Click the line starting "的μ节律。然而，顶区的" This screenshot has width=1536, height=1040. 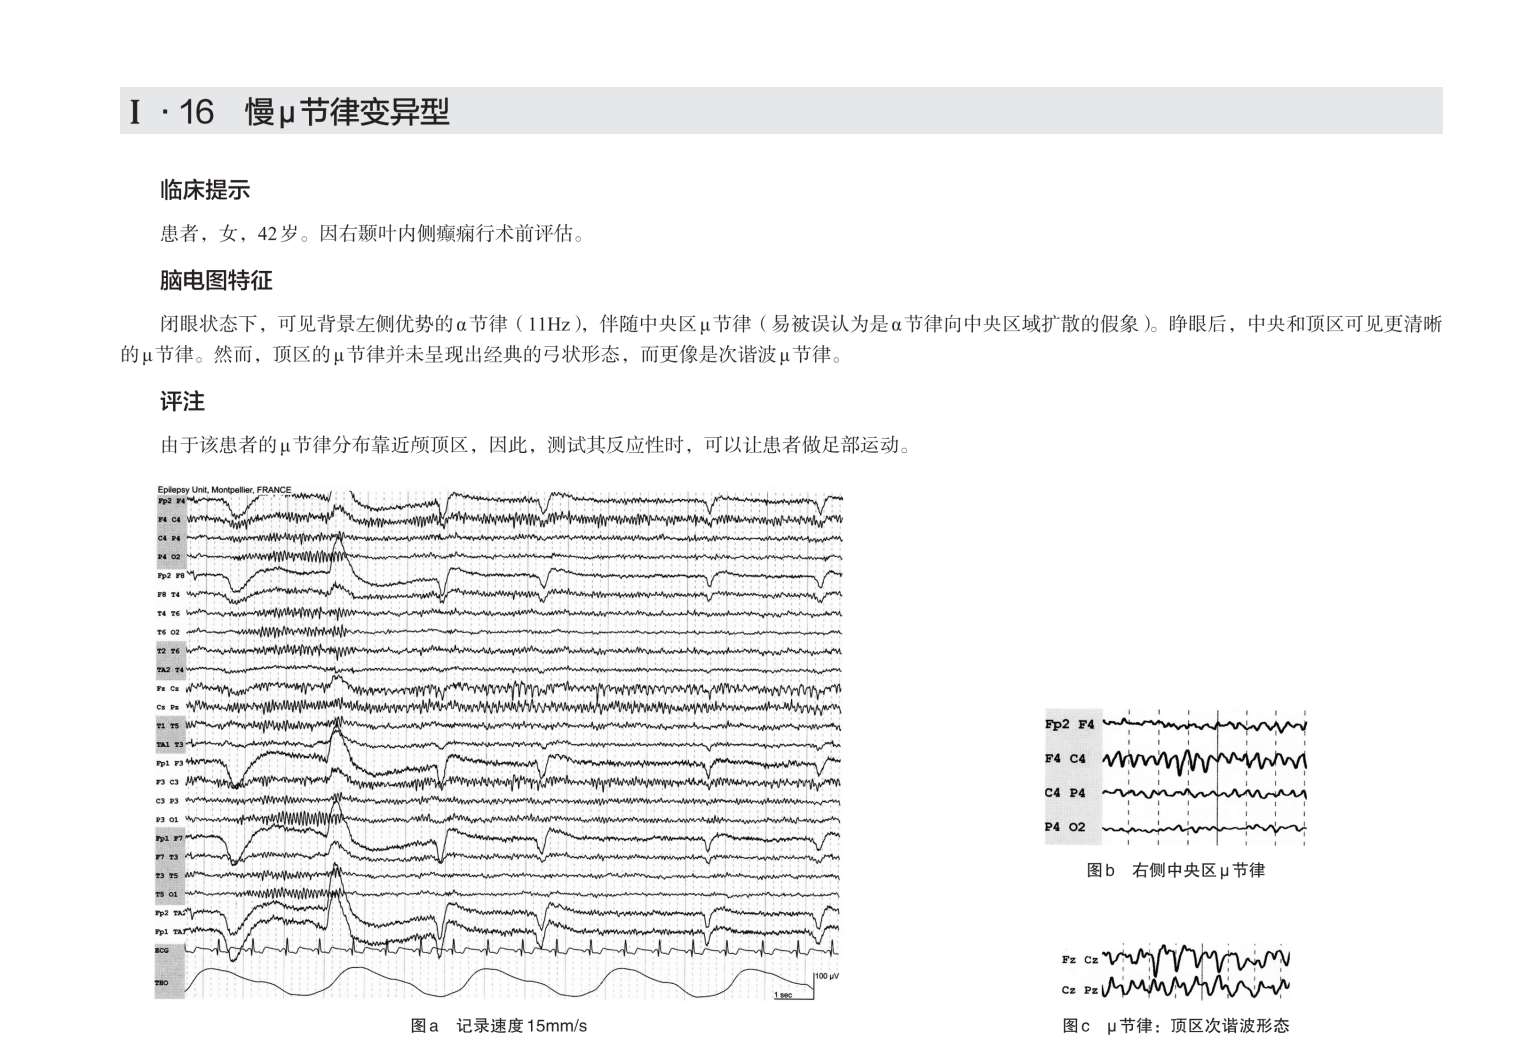pyautogui.click(x=483, y=354)
